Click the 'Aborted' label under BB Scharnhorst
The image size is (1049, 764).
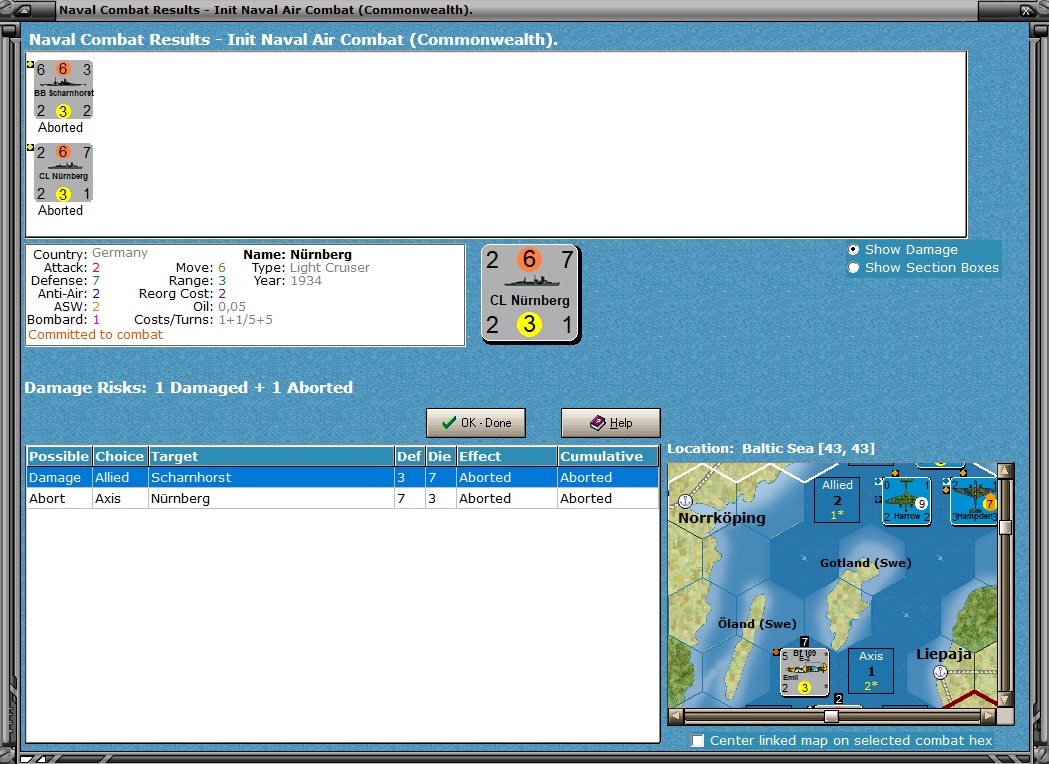point(60,127)
